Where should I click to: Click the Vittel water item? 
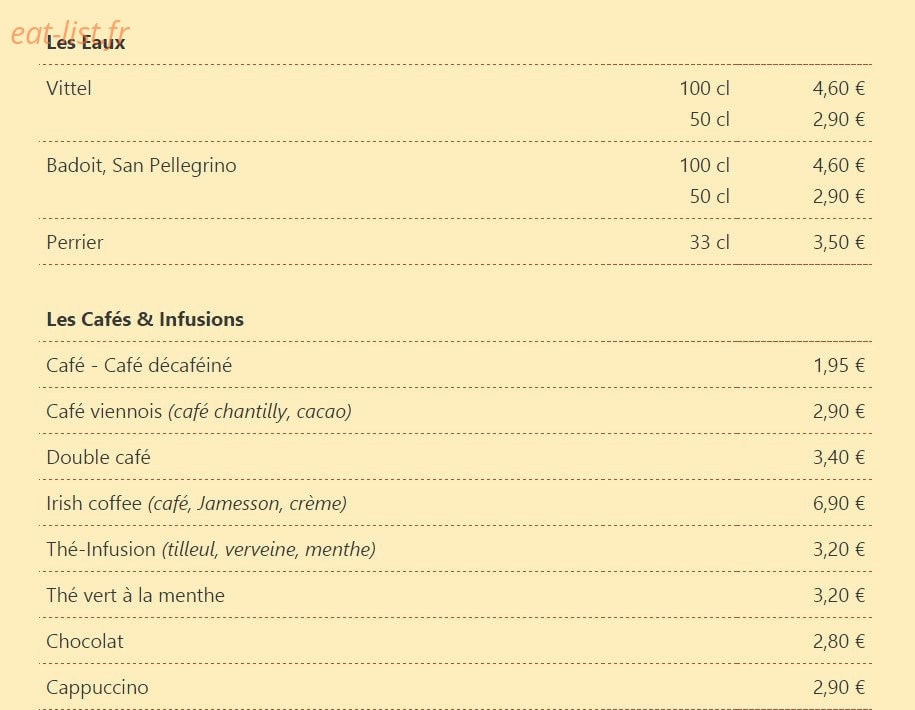[69, 88]
